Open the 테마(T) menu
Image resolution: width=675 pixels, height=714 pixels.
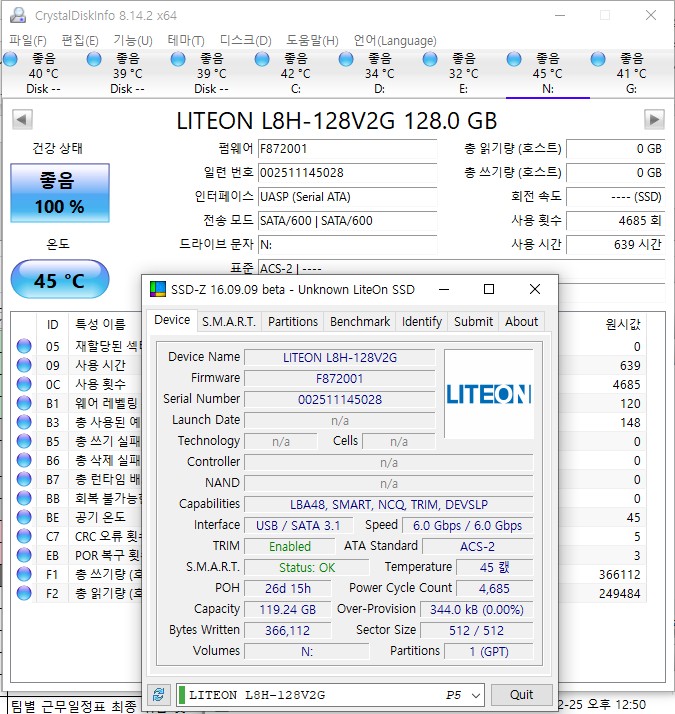point(186,41)
